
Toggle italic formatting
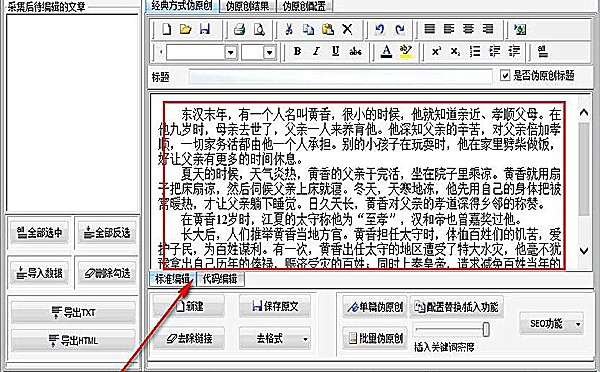[316, 51]
